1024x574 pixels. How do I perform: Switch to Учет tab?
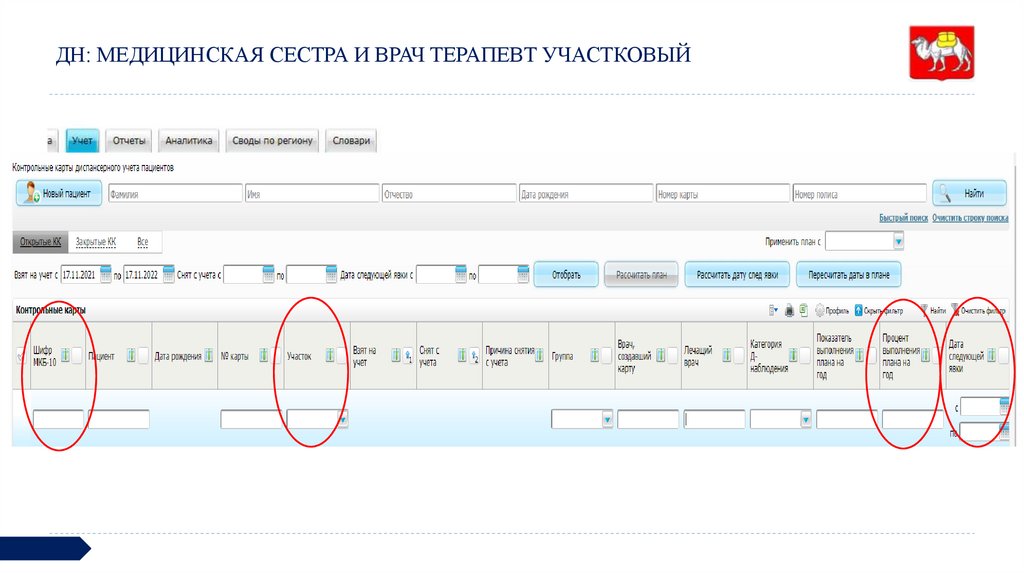82,140
